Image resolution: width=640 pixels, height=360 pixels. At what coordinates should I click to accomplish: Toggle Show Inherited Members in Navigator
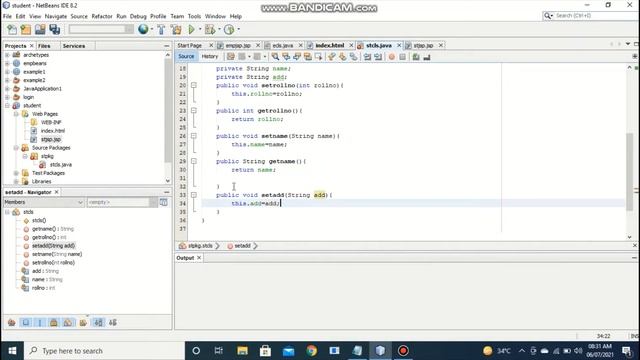point(11,322)
